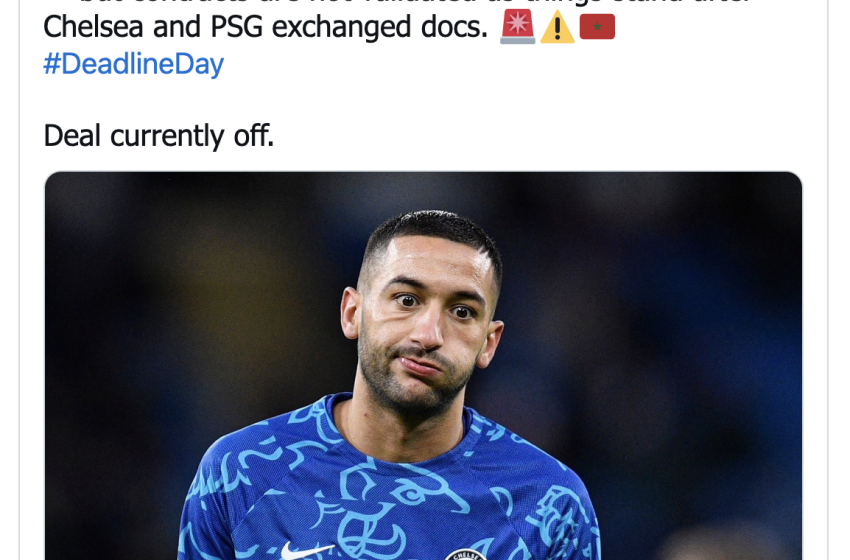This screenshot has height=560, width=850.
Task: Click the word "currently" in the tweet
Action: (166, 137)
